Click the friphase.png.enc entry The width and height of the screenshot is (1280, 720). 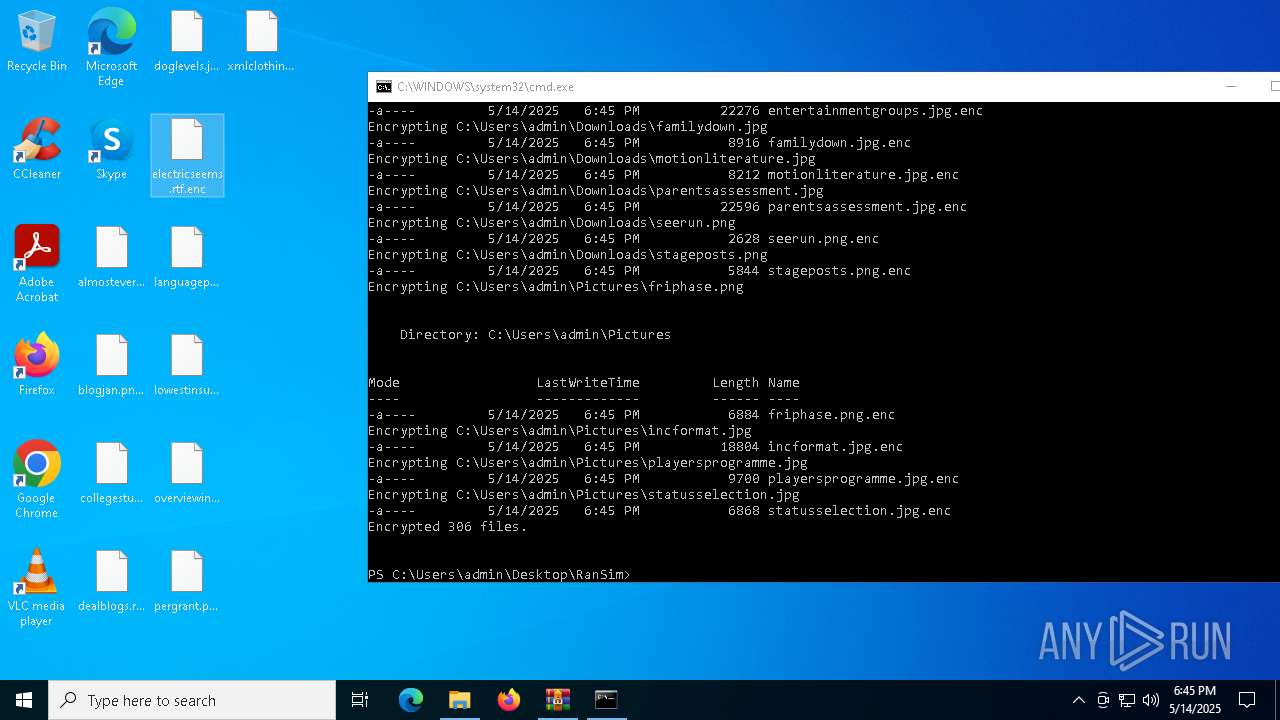pos(831,415)
